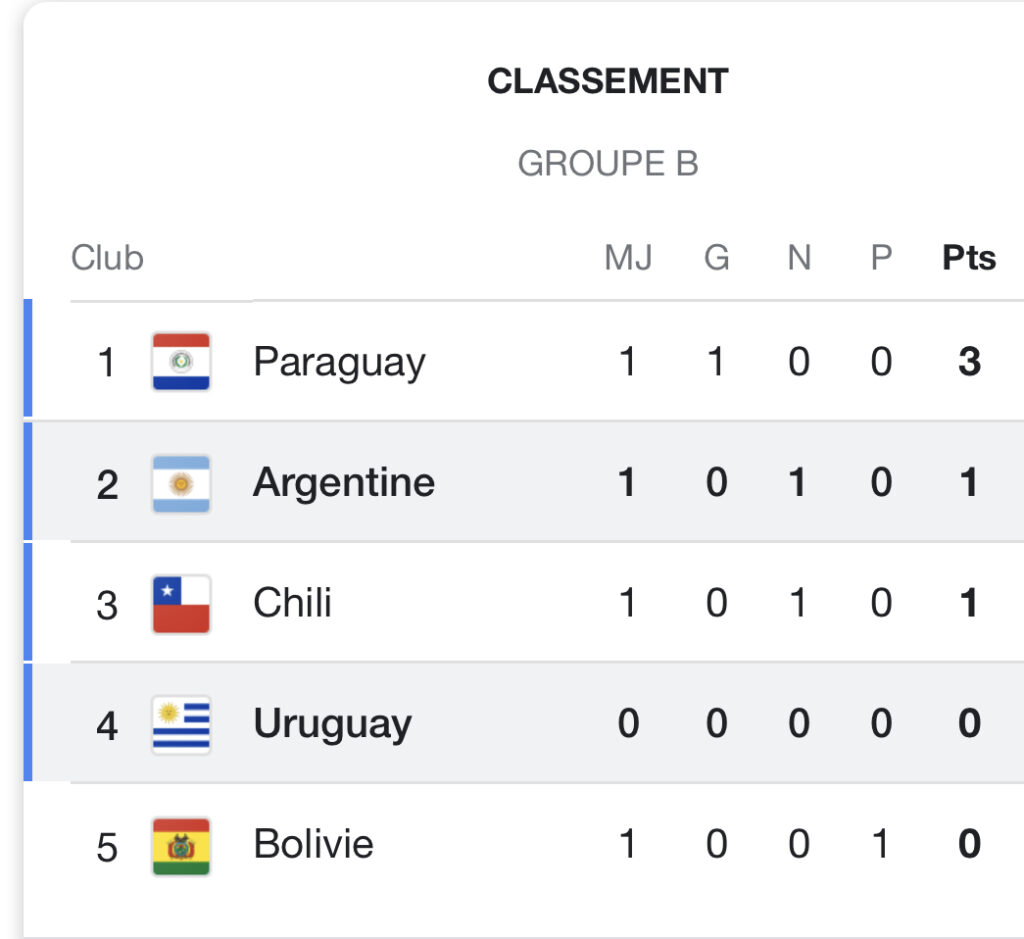The height and width of the screenshot is (939, 1024).
Task: Click the Bolivia flag icon
Action: [x=181, y=846]
